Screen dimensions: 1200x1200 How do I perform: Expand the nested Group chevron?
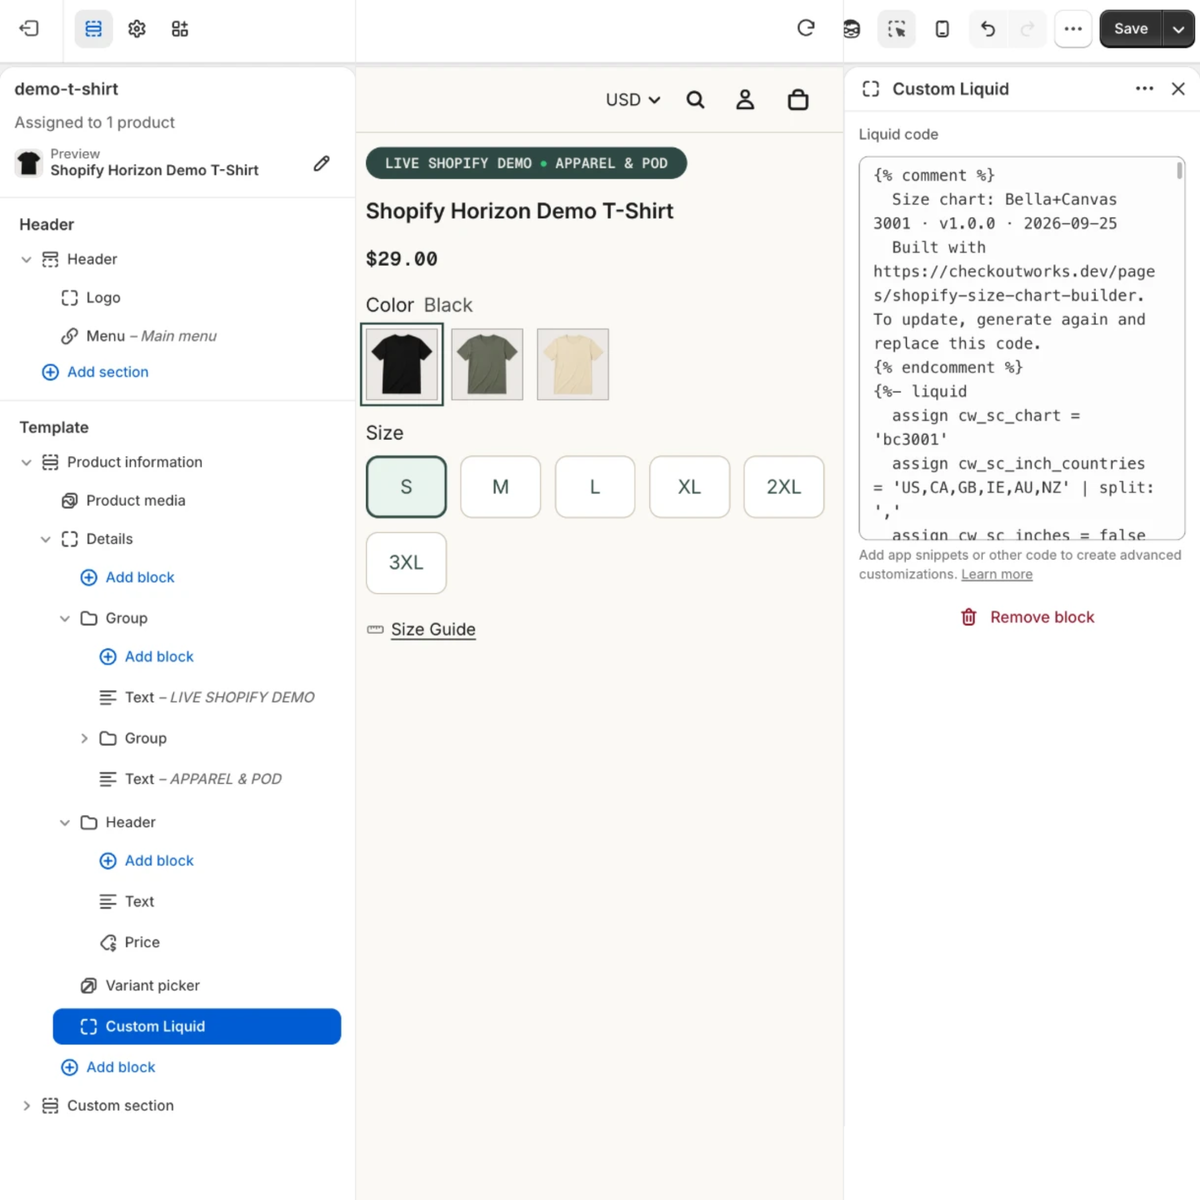pos(84,738)
